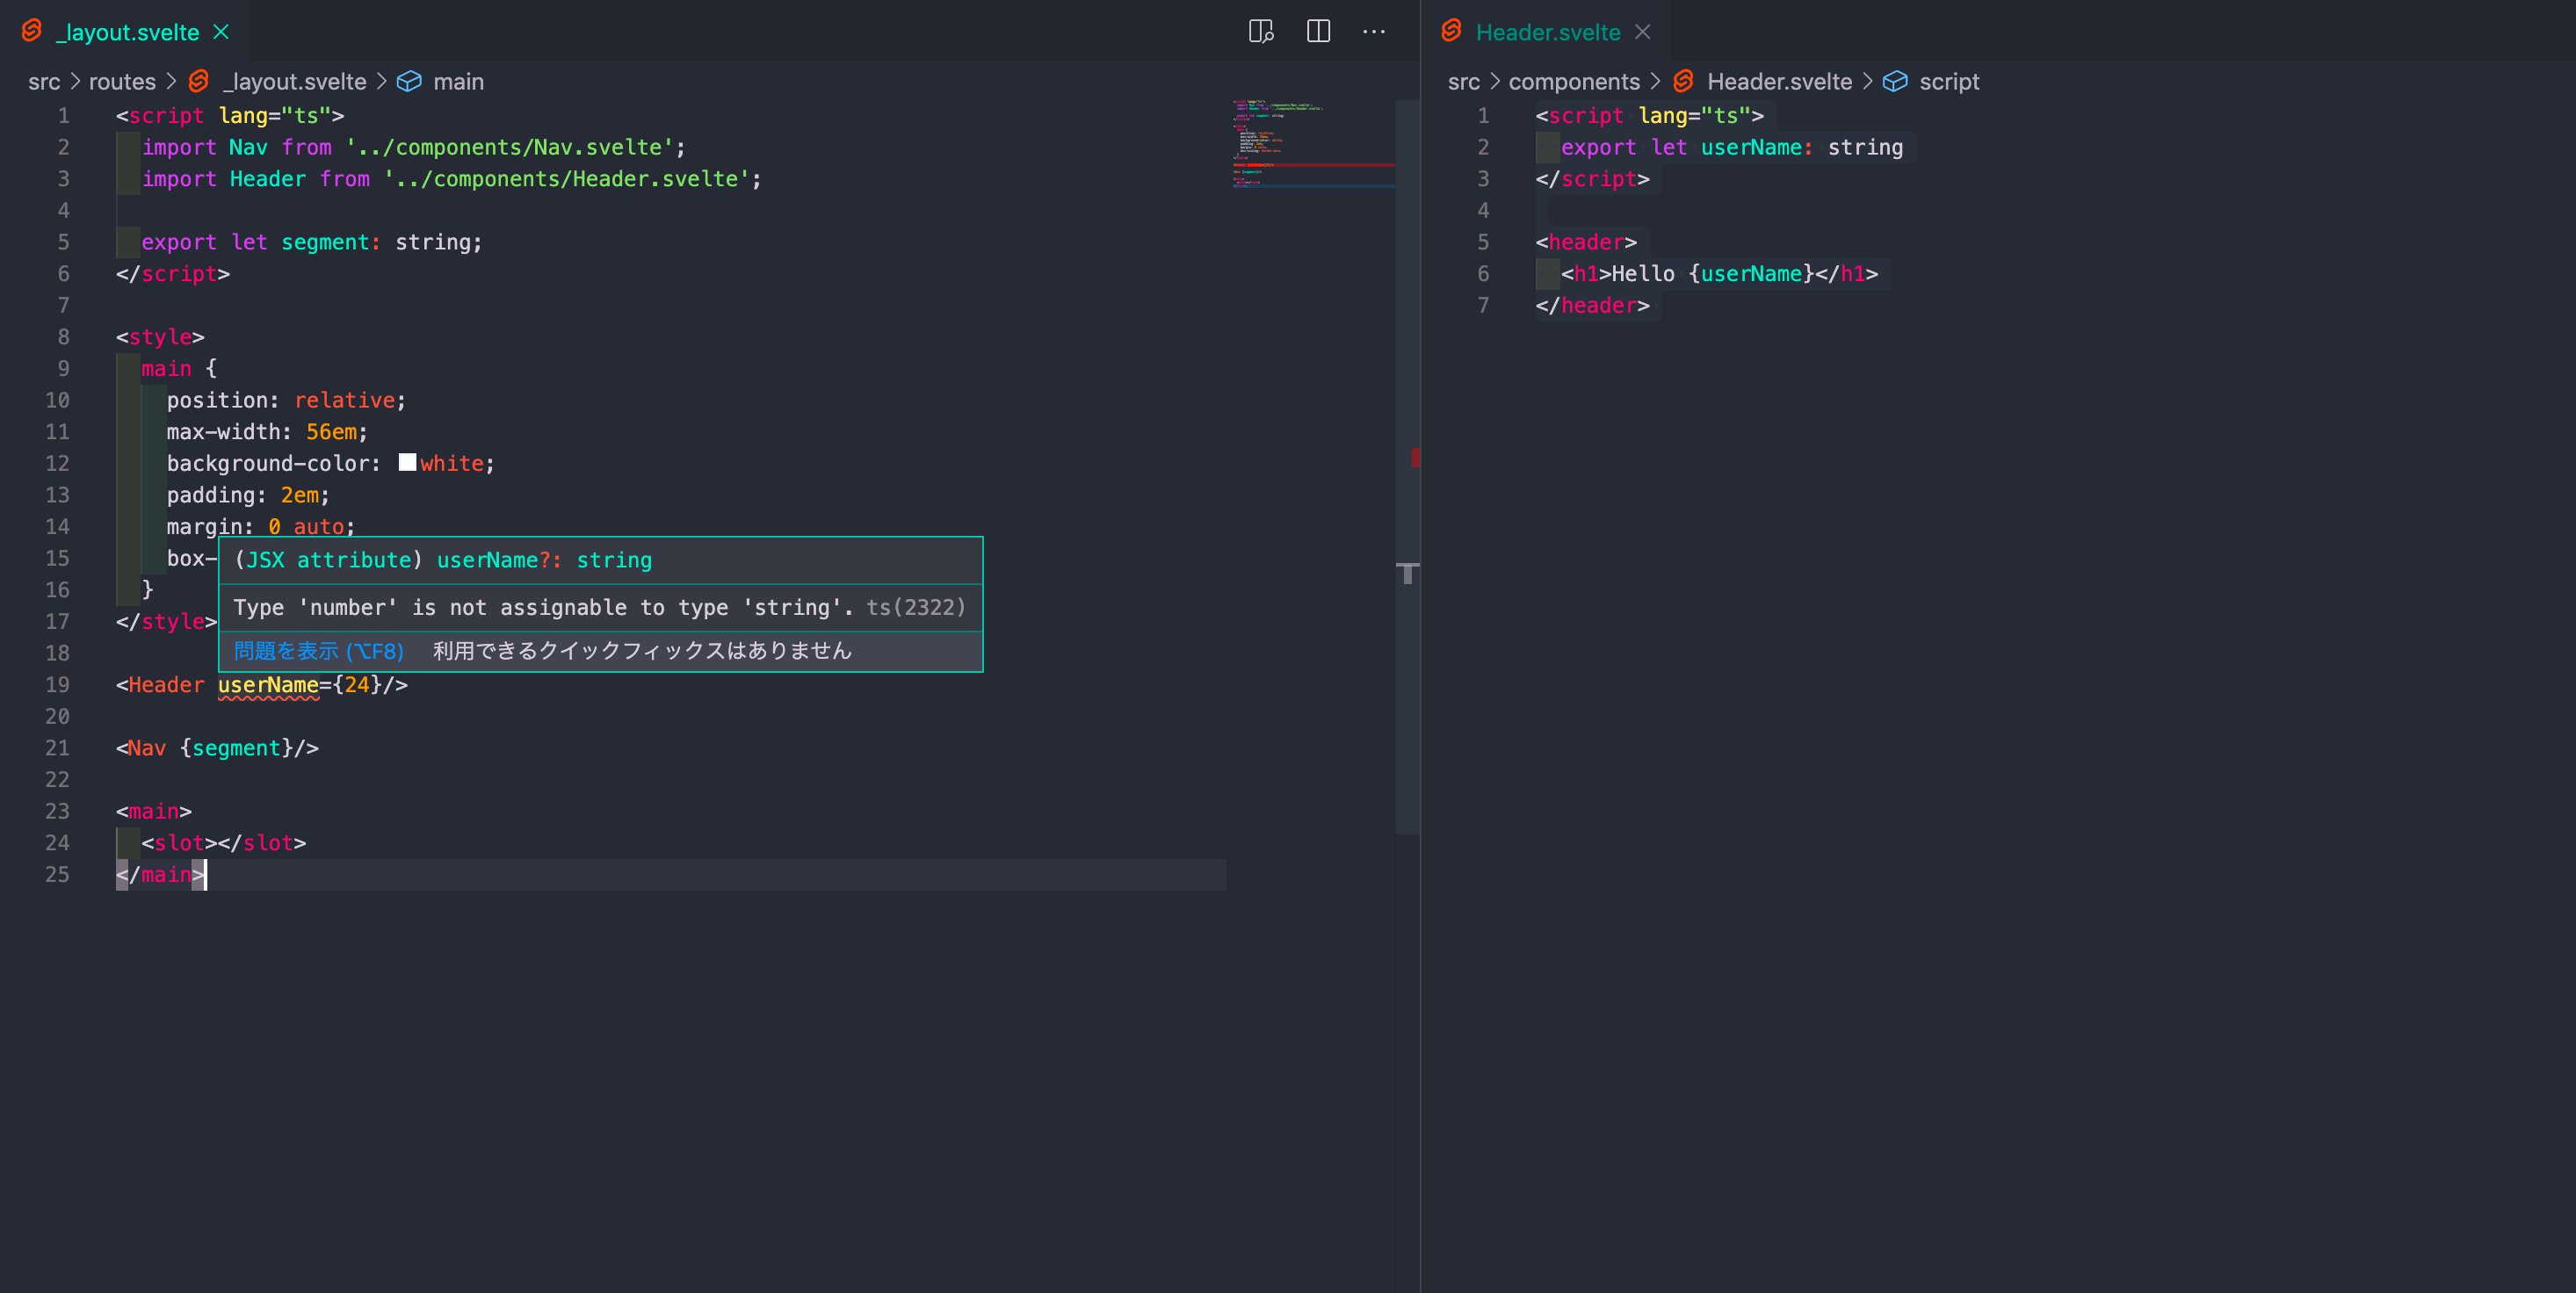Click the Svelte icon on Header.svelte tab
Screen dimensions: 2576x1293
[x=1452, y=31]
